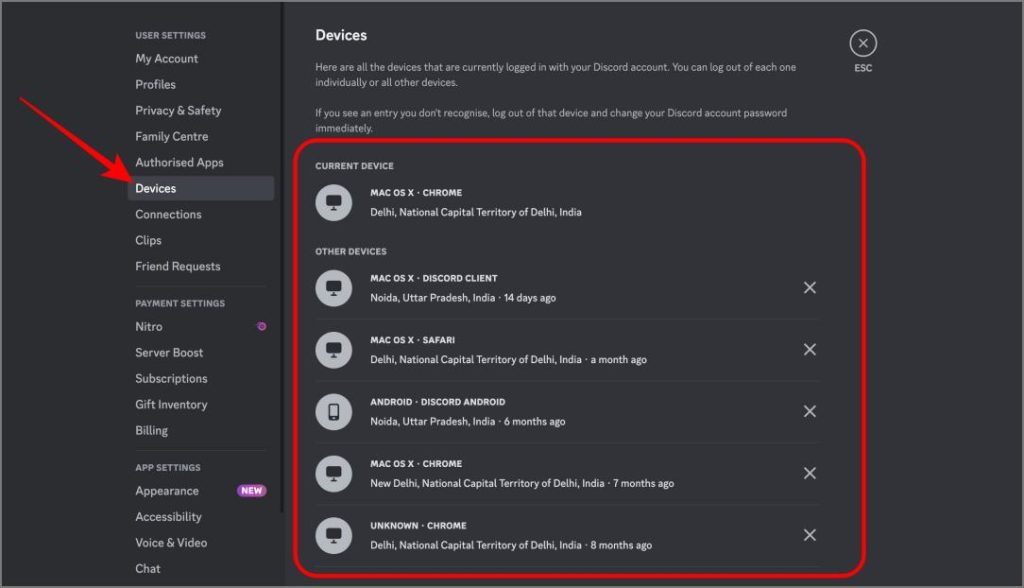Click 'MAC OS X · SAFARI' device title
The width and height of the screenshot is (1024, 588).
coord(413,340)
